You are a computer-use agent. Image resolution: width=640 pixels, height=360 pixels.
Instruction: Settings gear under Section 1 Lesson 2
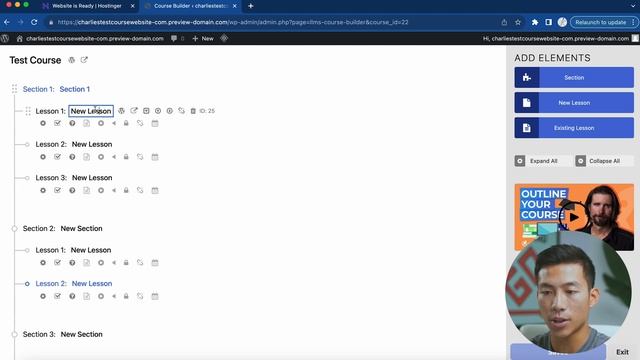tap(43, 157)
